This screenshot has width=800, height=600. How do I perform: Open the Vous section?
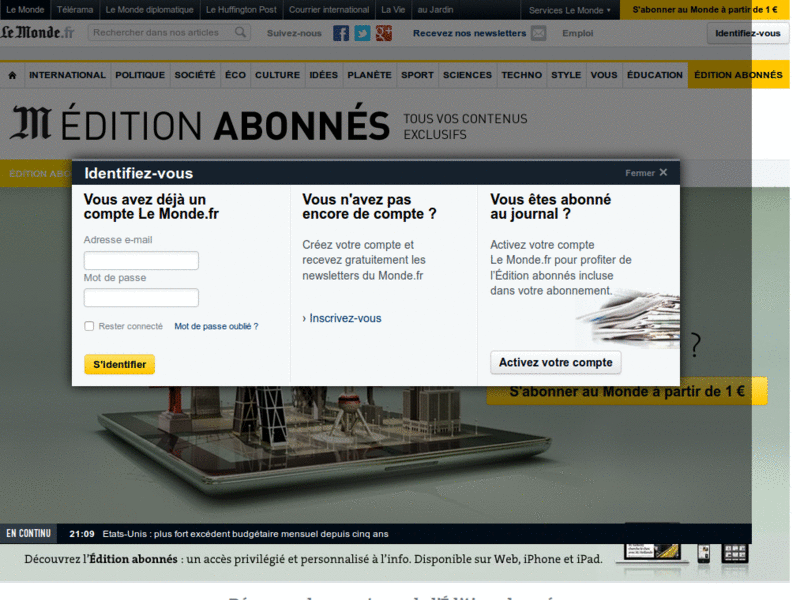604,75
